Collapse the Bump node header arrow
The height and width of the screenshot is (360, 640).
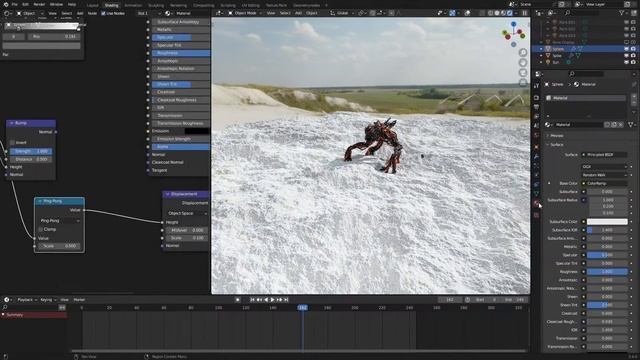(x=12, y=123)
